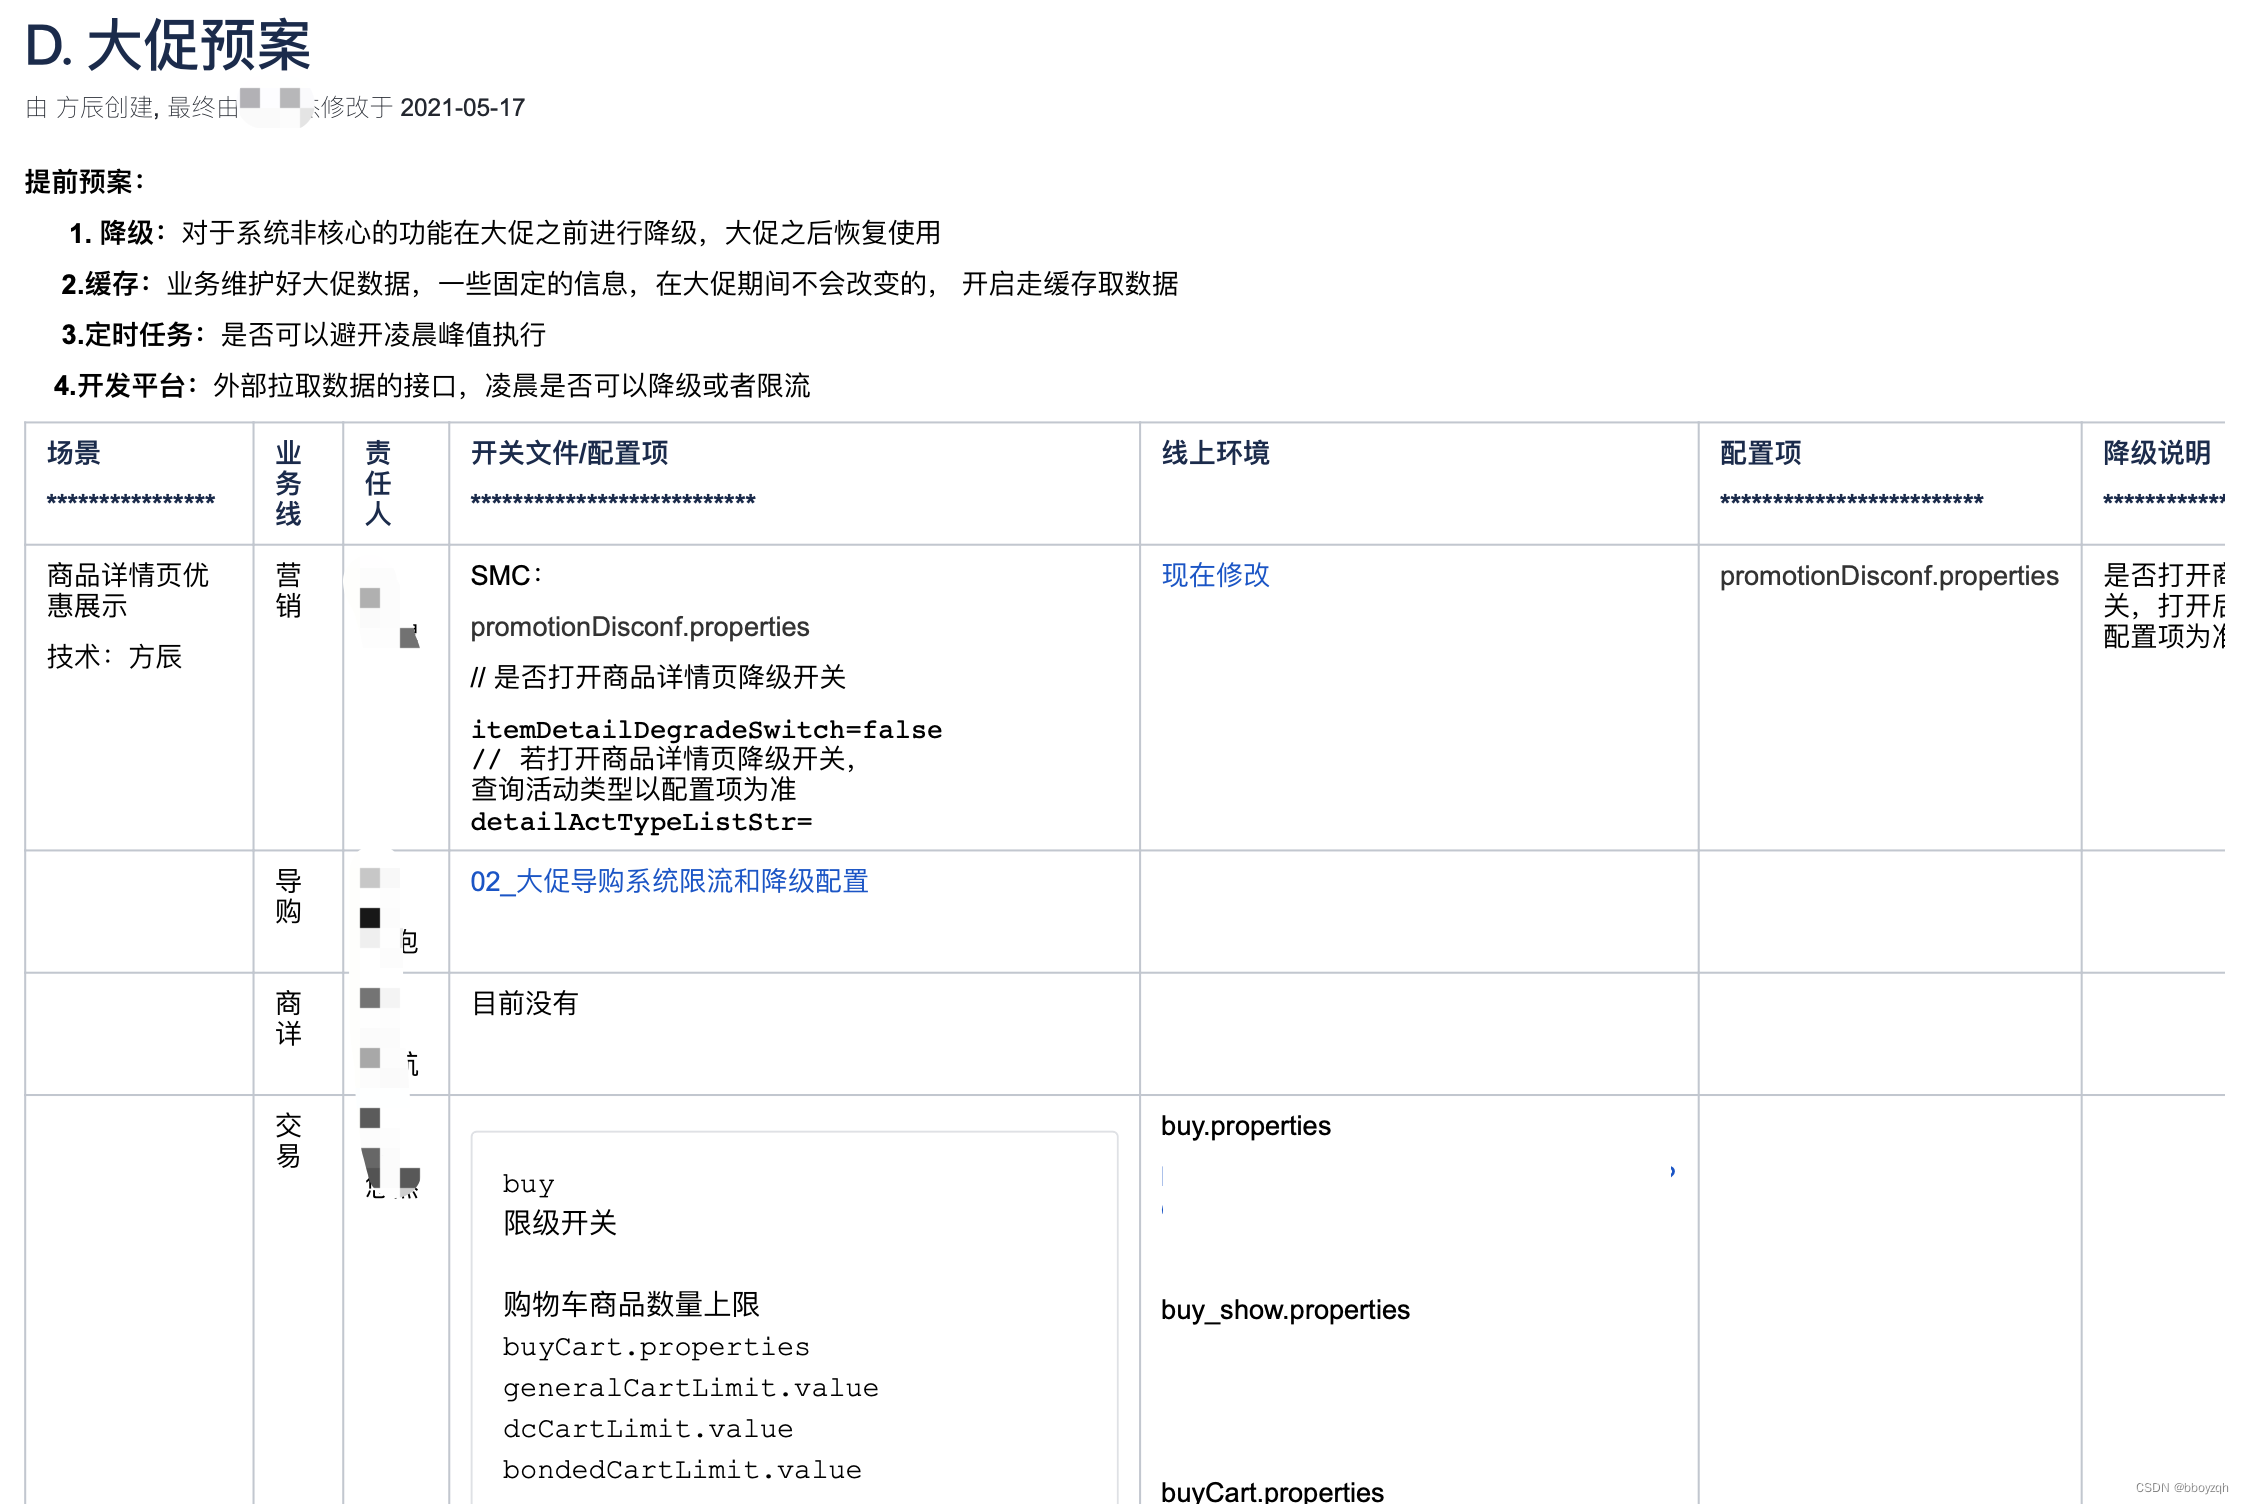This screenshot has height=1504, width=2244.
Task: Click the 降级说明 column header
Action: 2156,453
